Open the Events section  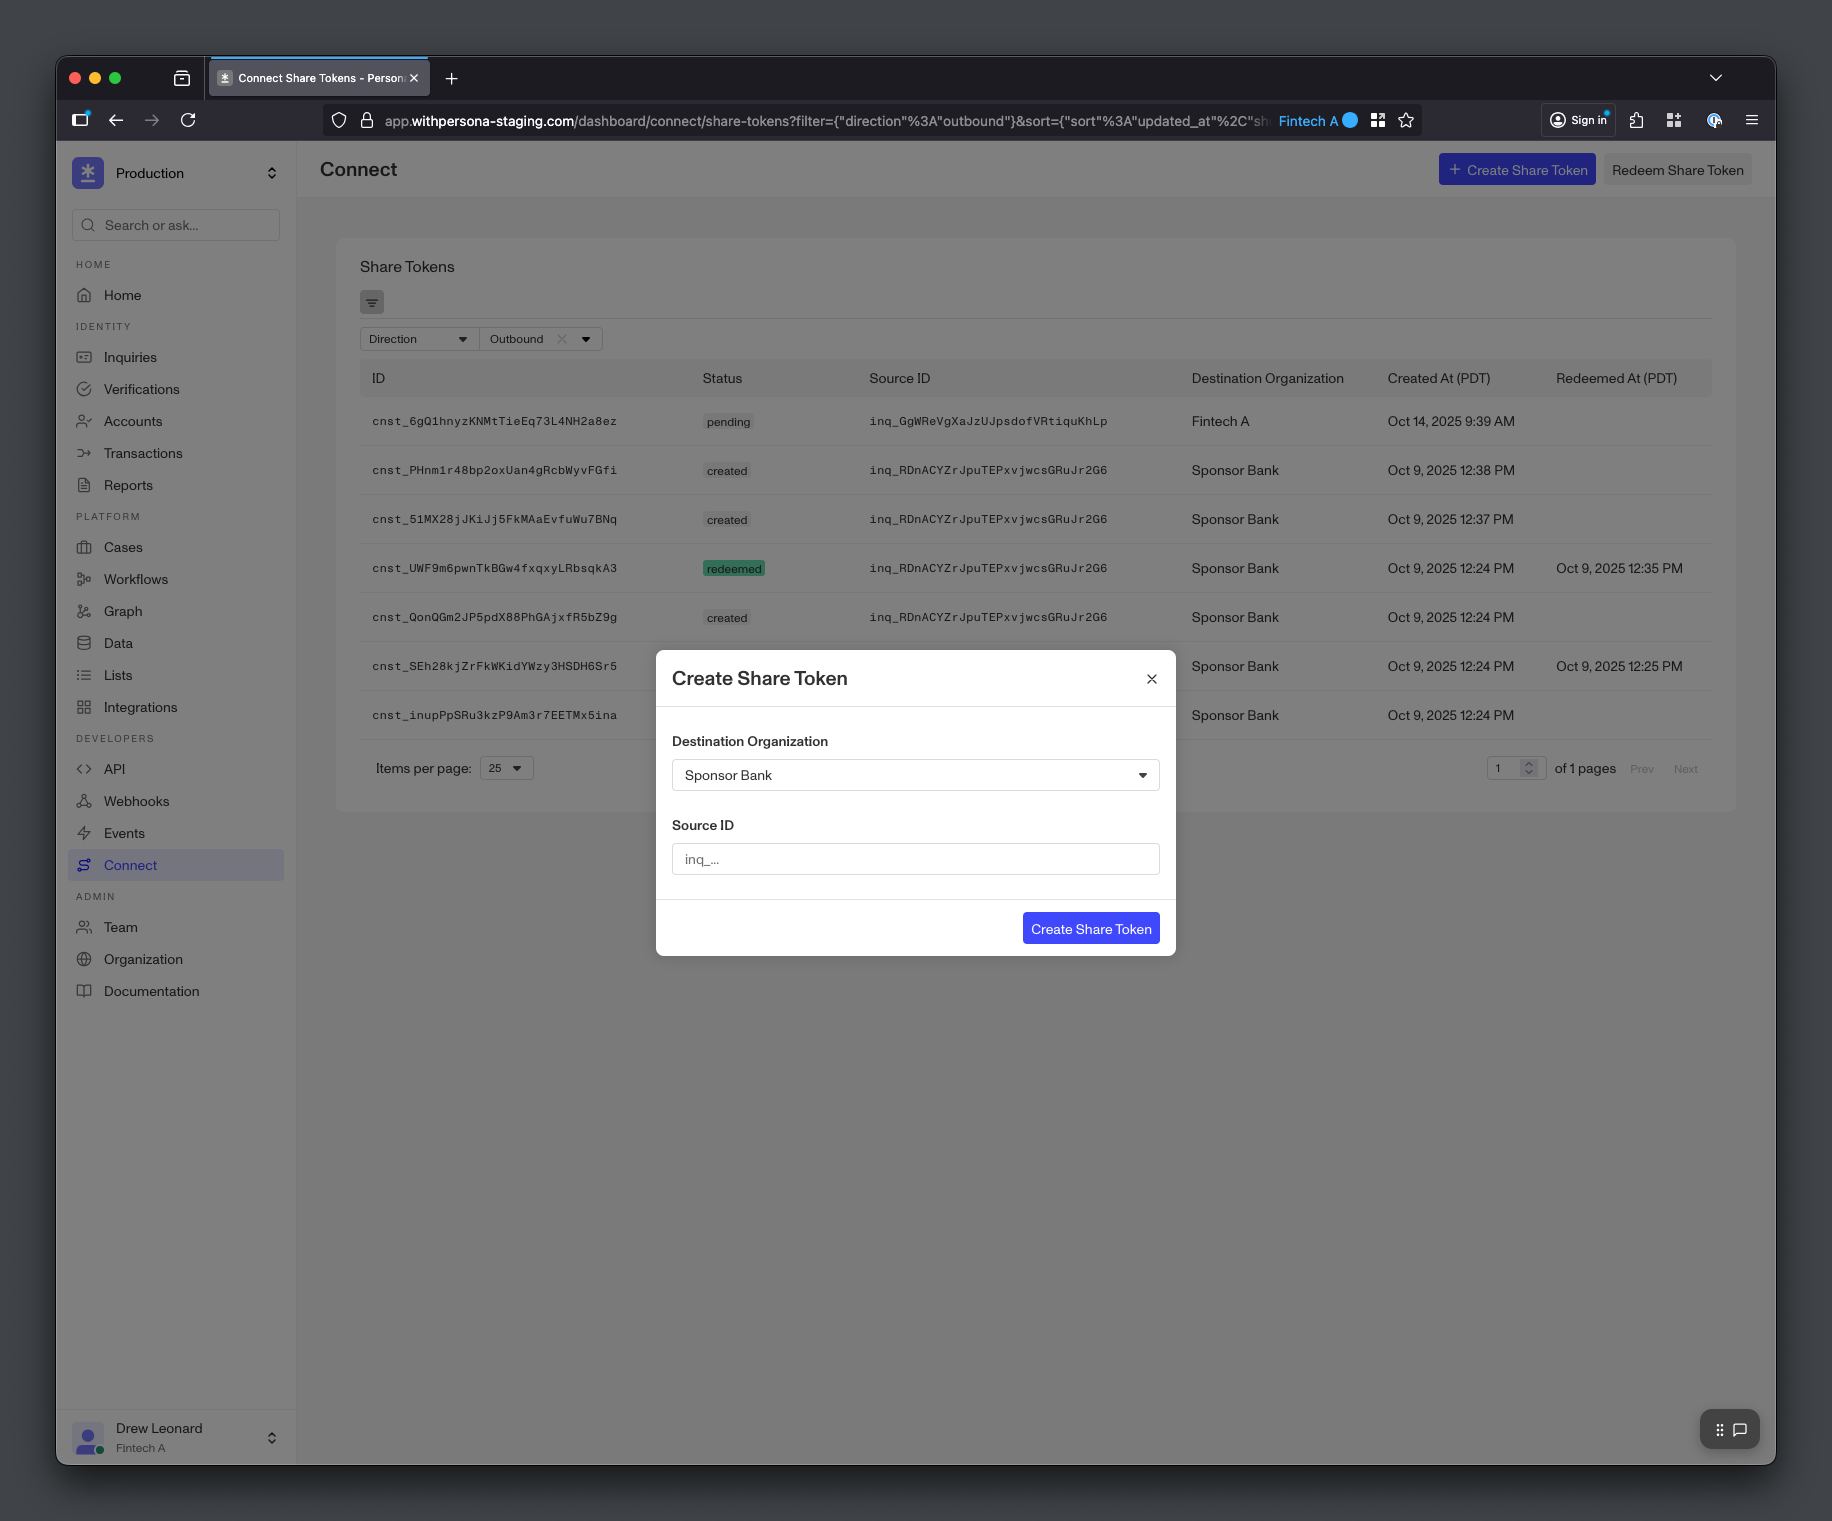click(x=124, y=833)
